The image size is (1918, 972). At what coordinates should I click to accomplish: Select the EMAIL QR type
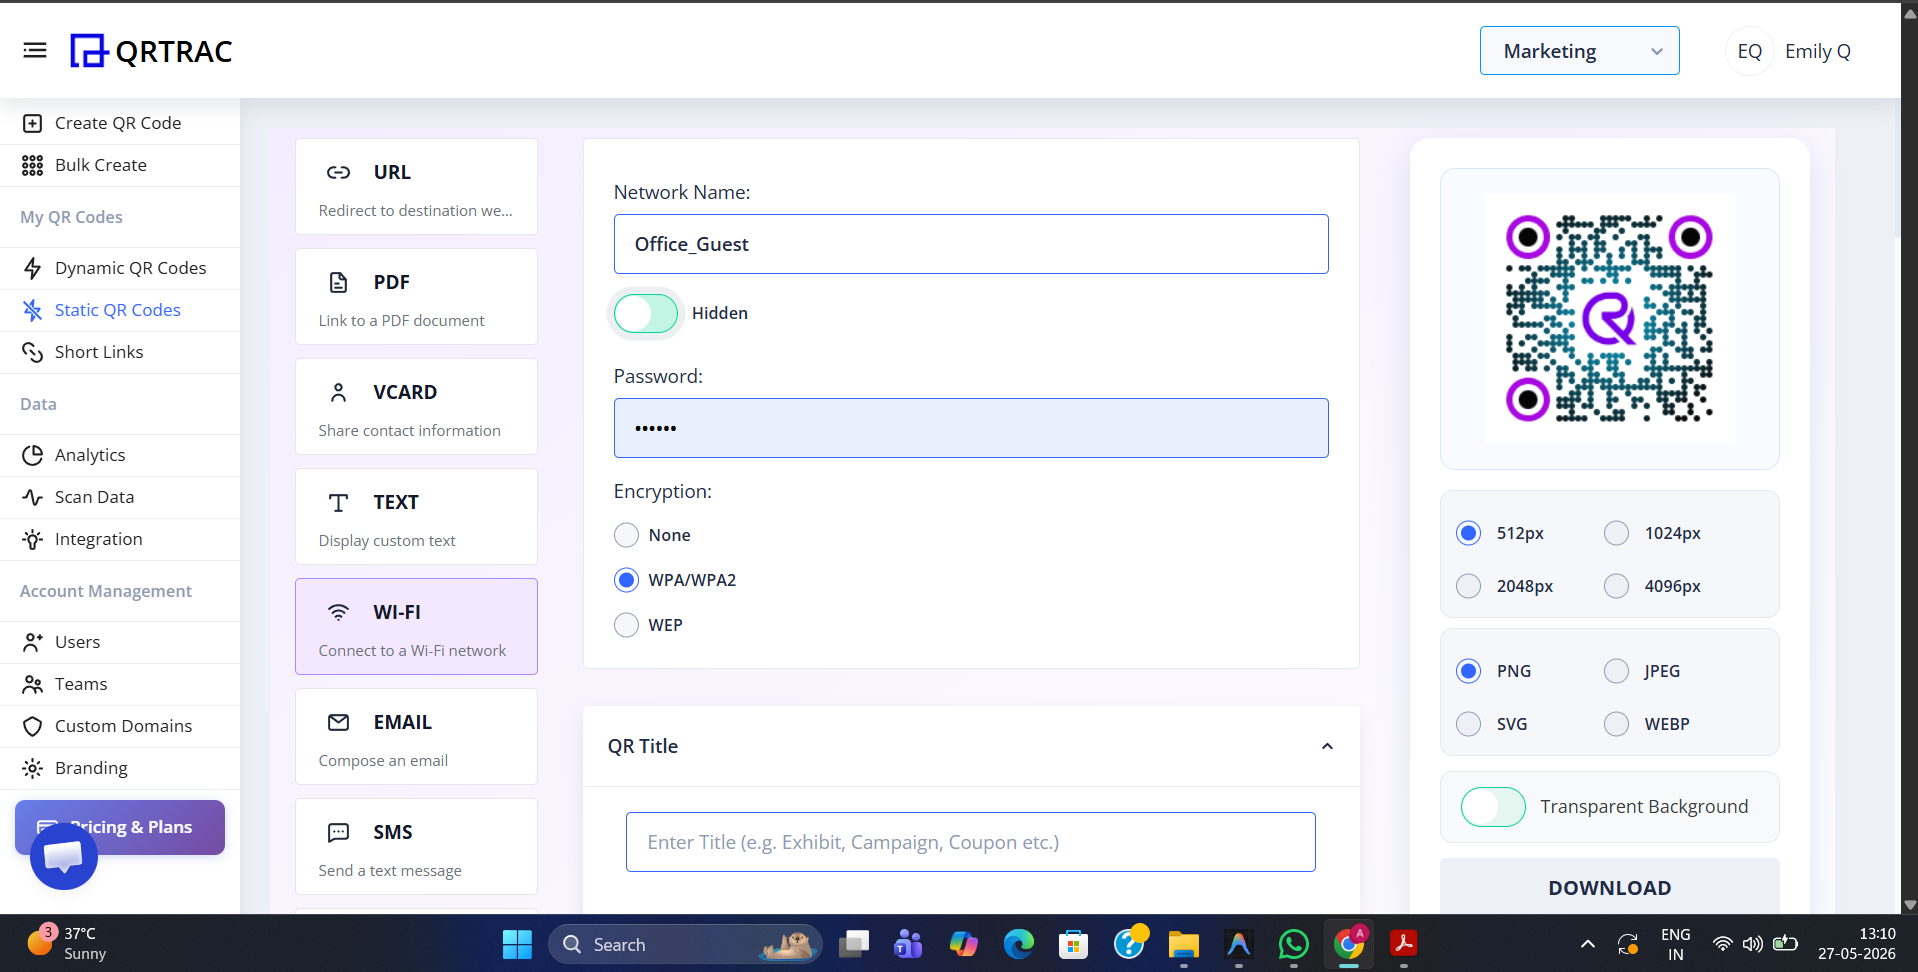416,737
